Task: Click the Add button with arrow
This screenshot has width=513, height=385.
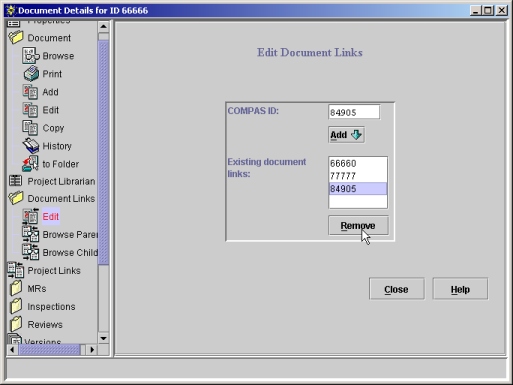Action: [x=346, y=135]
